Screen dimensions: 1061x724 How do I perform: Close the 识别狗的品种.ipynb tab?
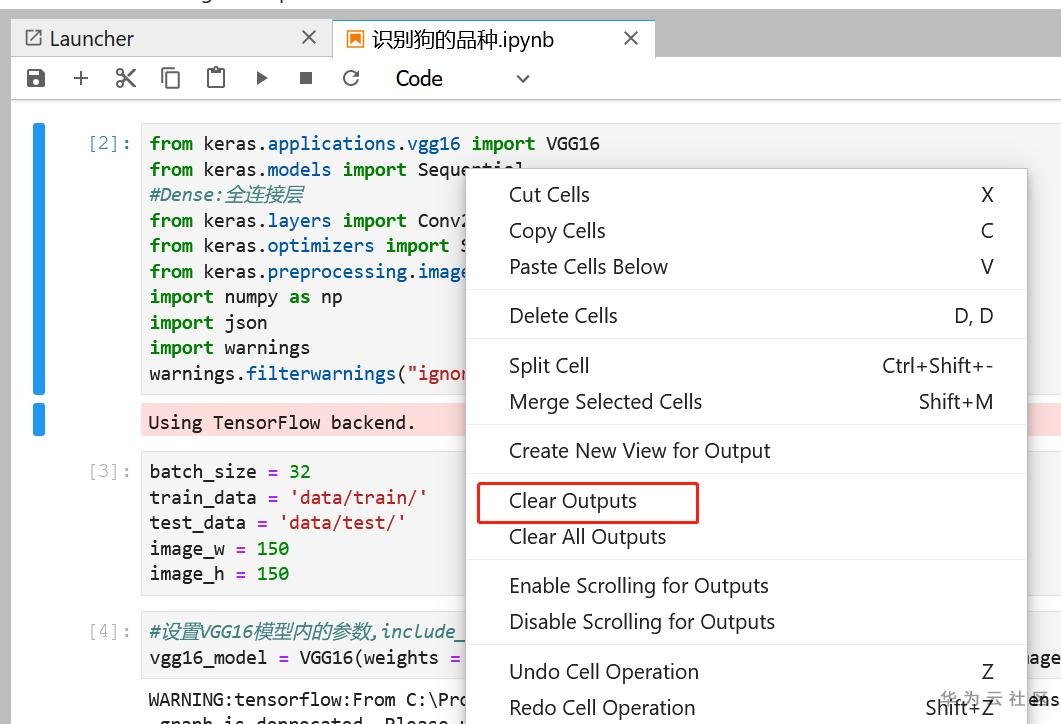tap(631, 38)
